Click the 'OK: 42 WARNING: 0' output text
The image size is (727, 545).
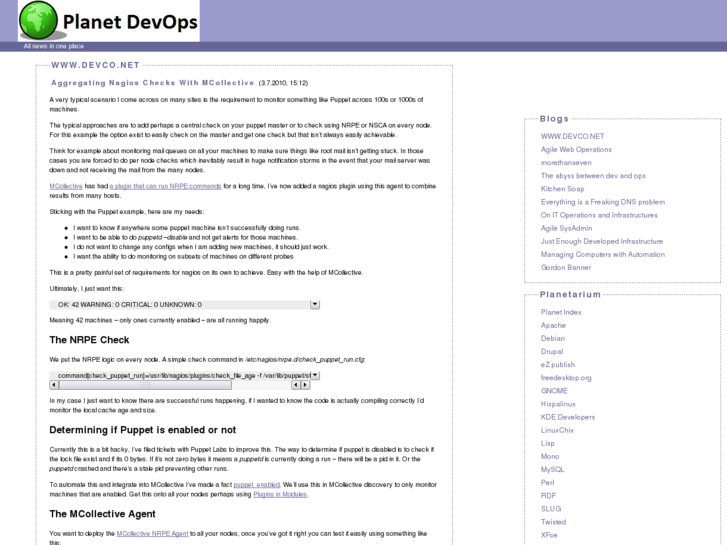[130, 305]
